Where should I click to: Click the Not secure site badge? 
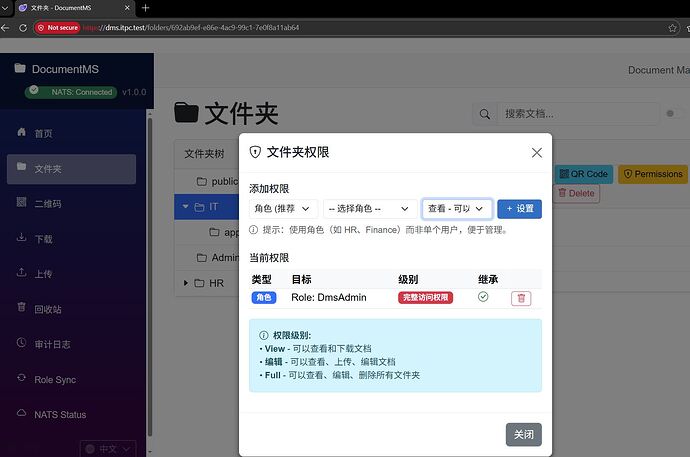tap(58, 28)
